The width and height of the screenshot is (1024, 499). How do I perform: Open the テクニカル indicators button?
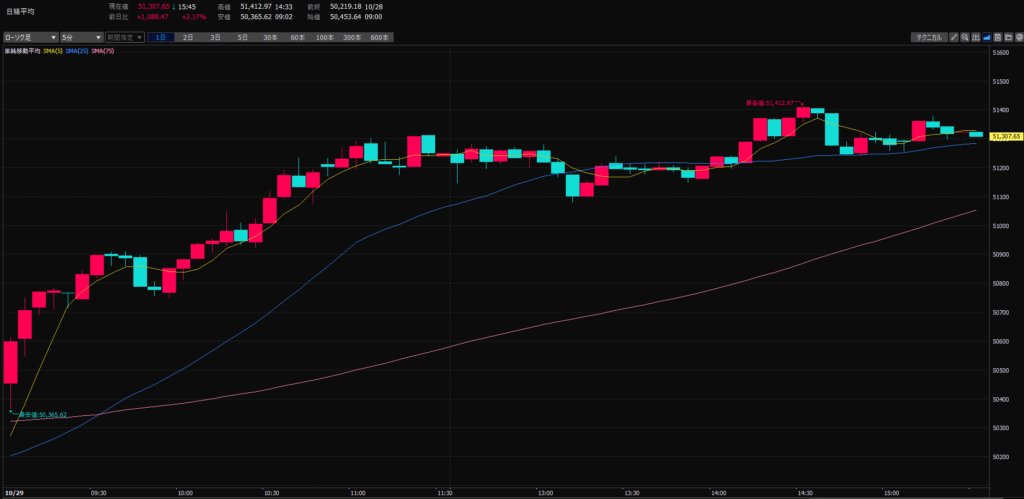[x=929, y=37]
